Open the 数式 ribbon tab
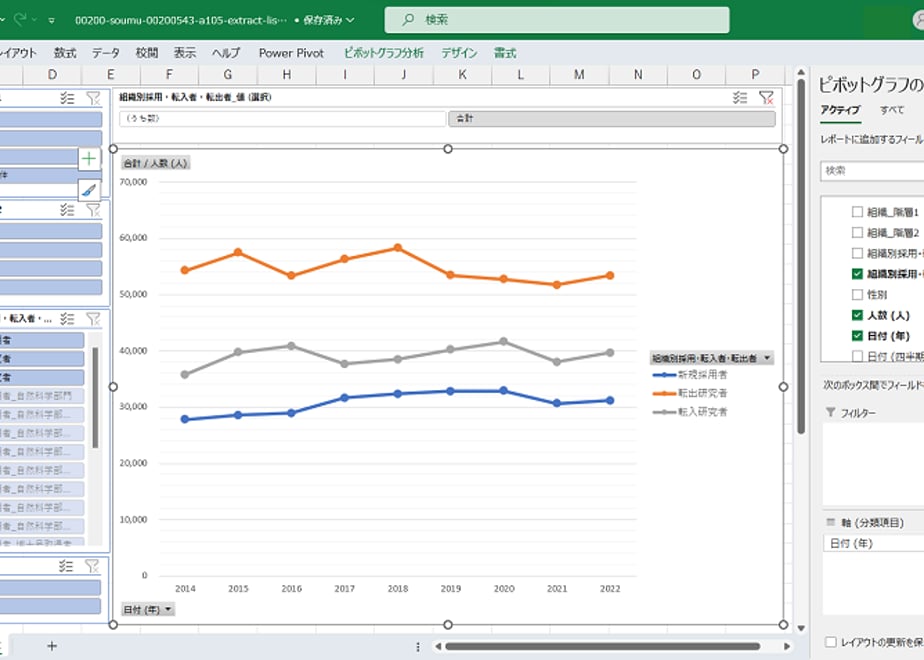 (x=65, y=53)
